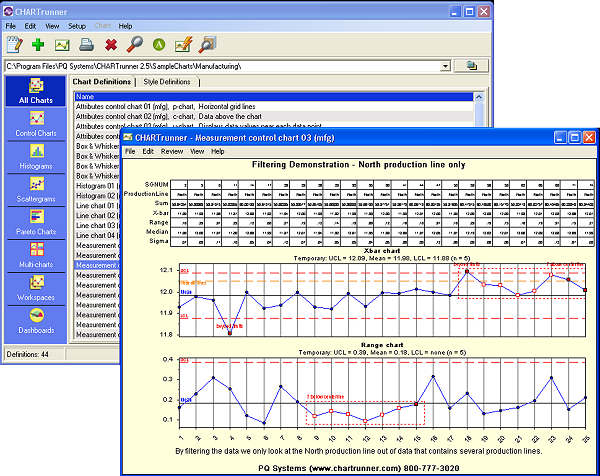Click the chart with pencil toolbar icon
The height and width of the screenshot is (476, 600).
[183, 44]
